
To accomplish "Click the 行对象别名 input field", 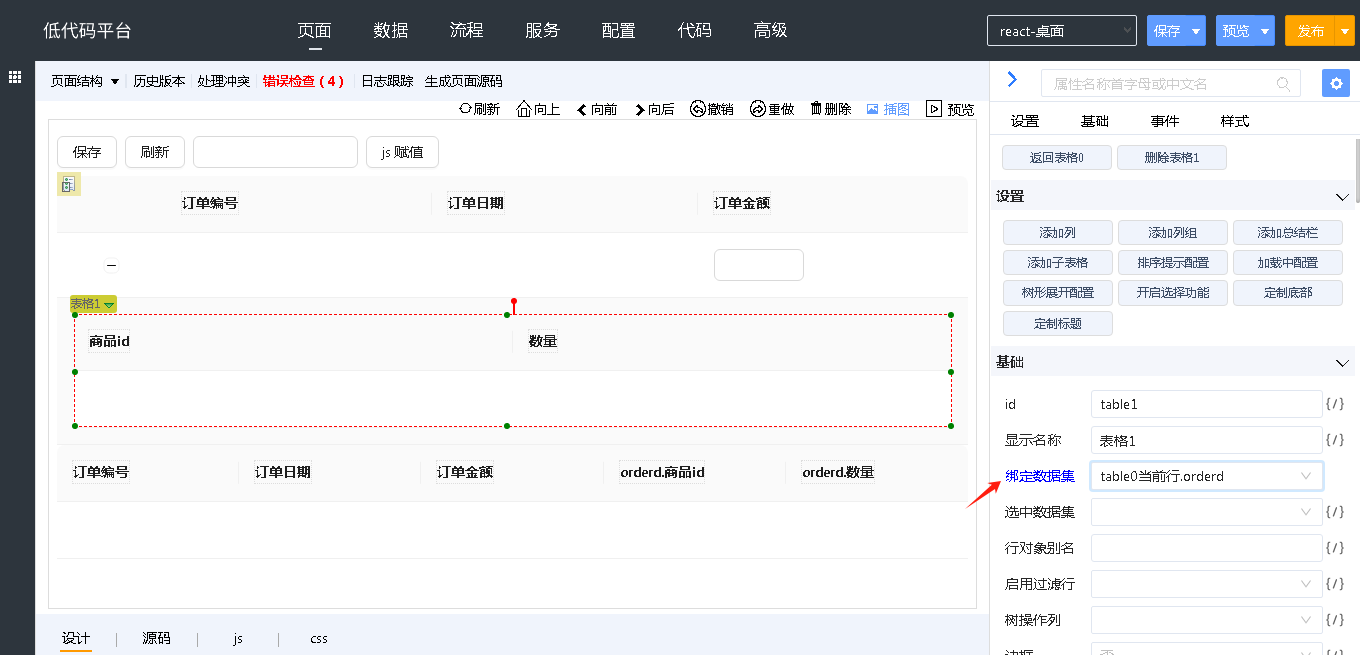I will tap(1207, 548).
